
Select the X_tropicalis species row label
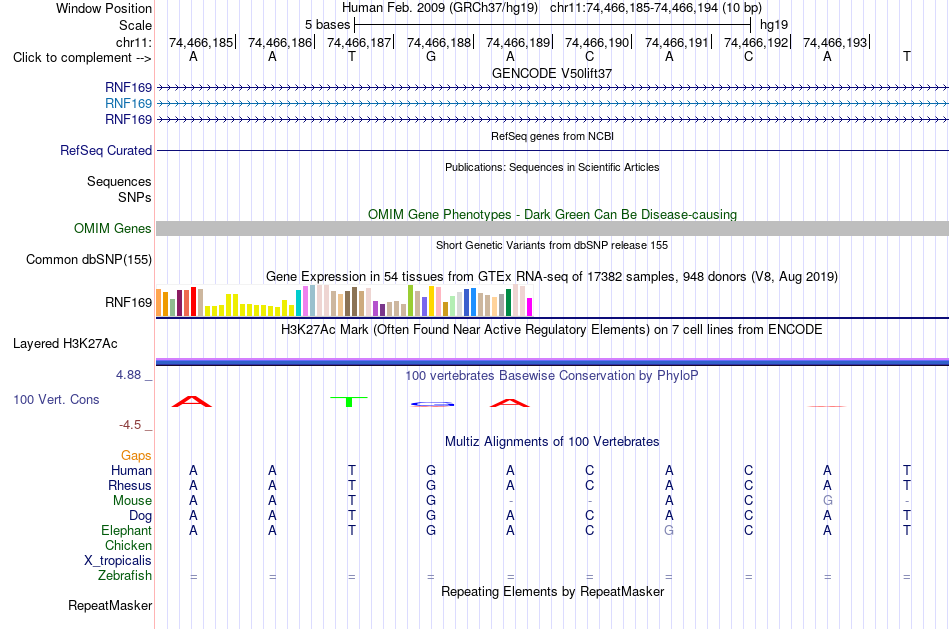pos(118,561)
